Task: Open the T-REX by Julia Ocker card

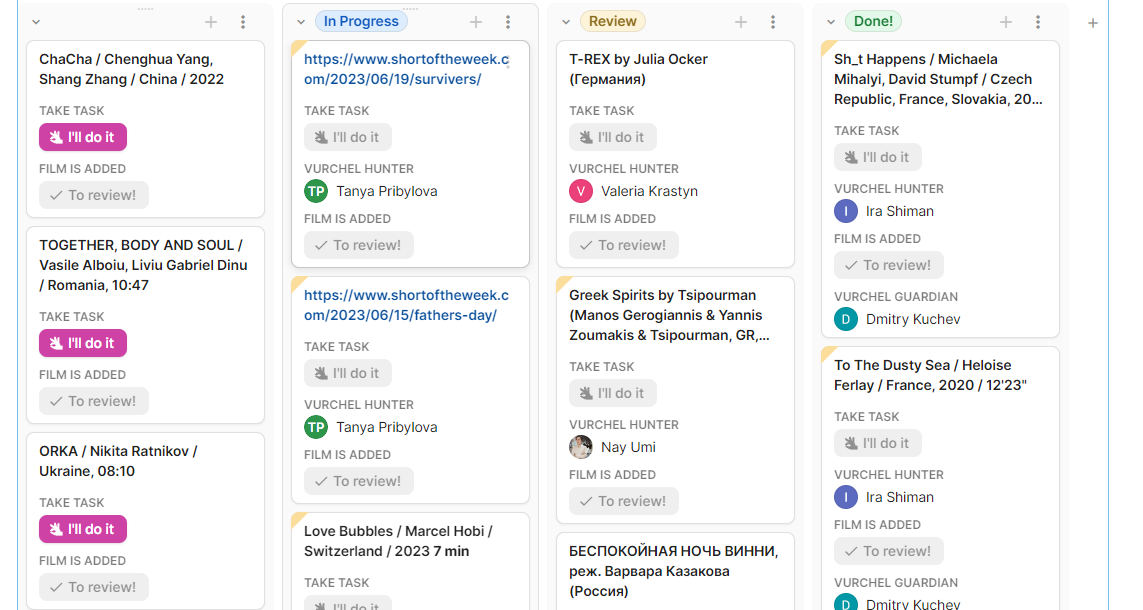Action: coord(639,69)
